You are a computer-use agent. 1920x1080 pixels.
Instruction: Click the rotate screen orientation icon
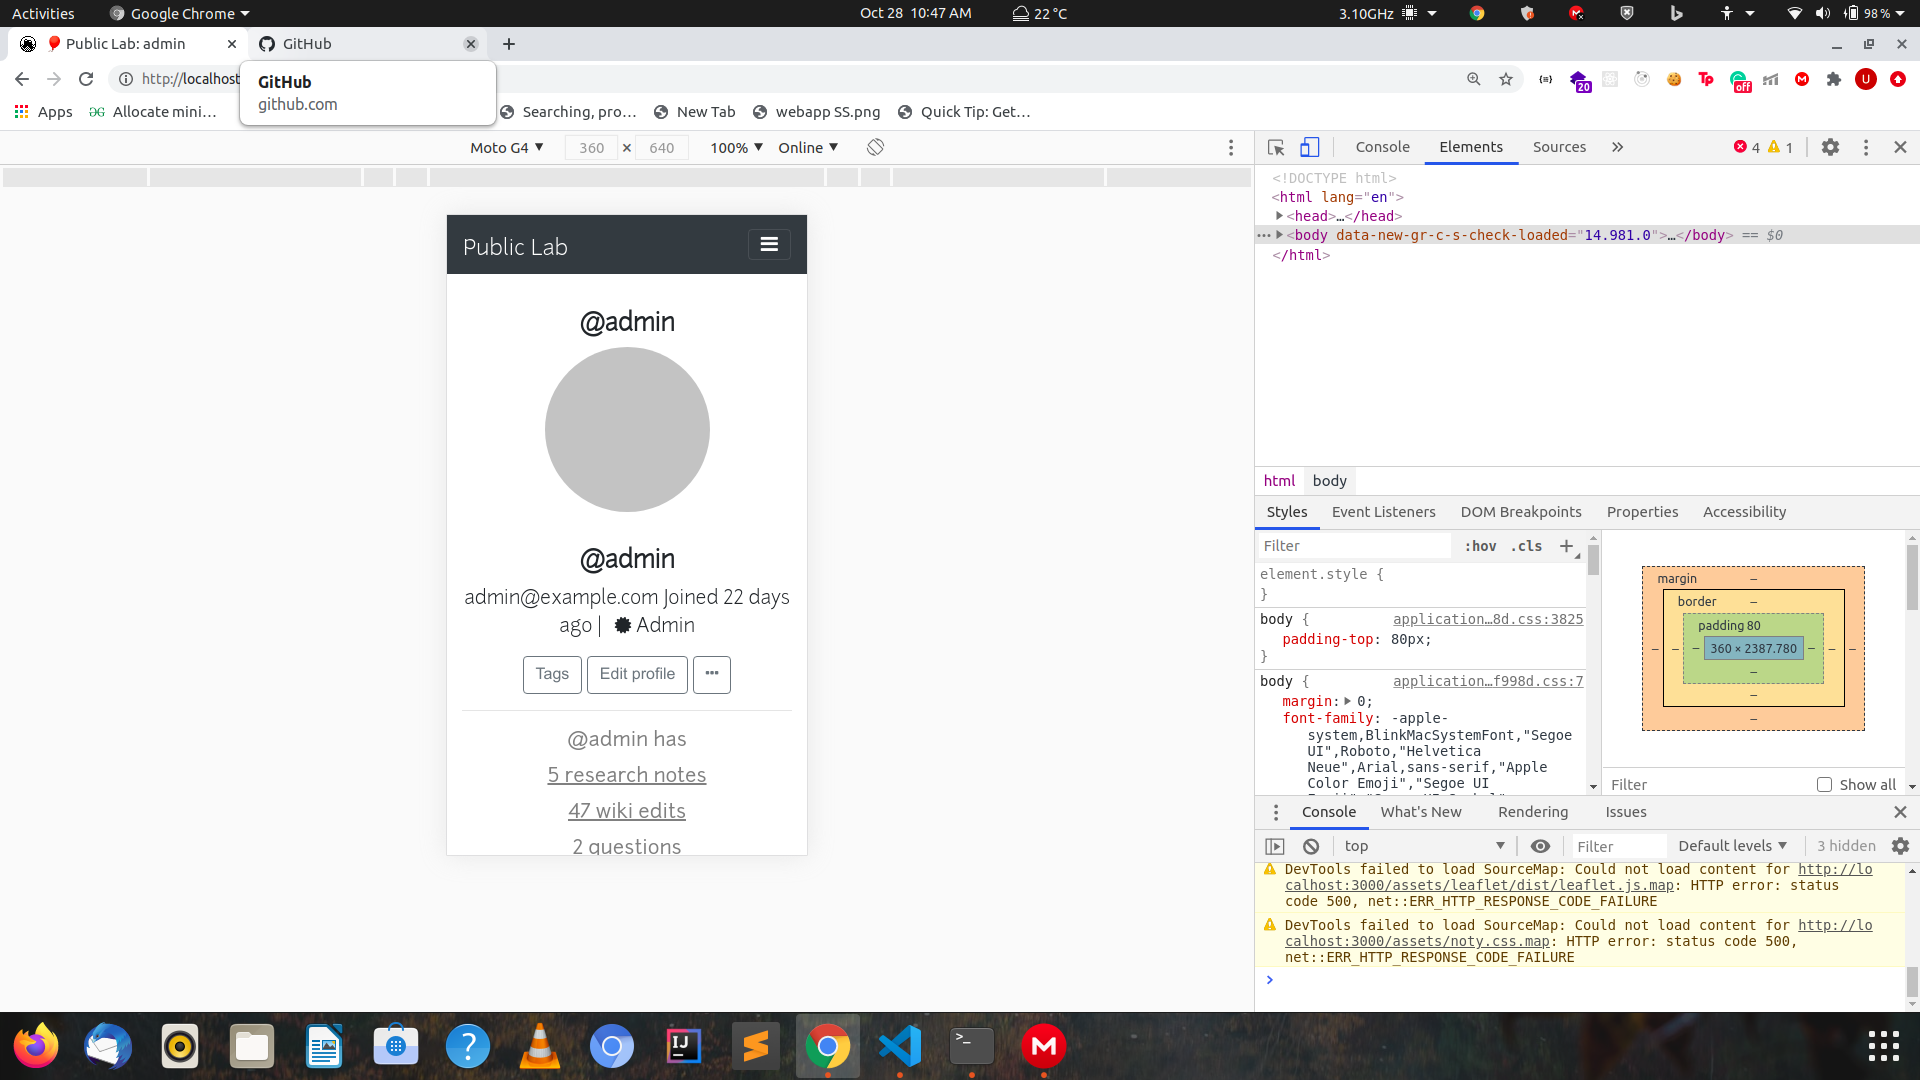click(x=875, y=147)
